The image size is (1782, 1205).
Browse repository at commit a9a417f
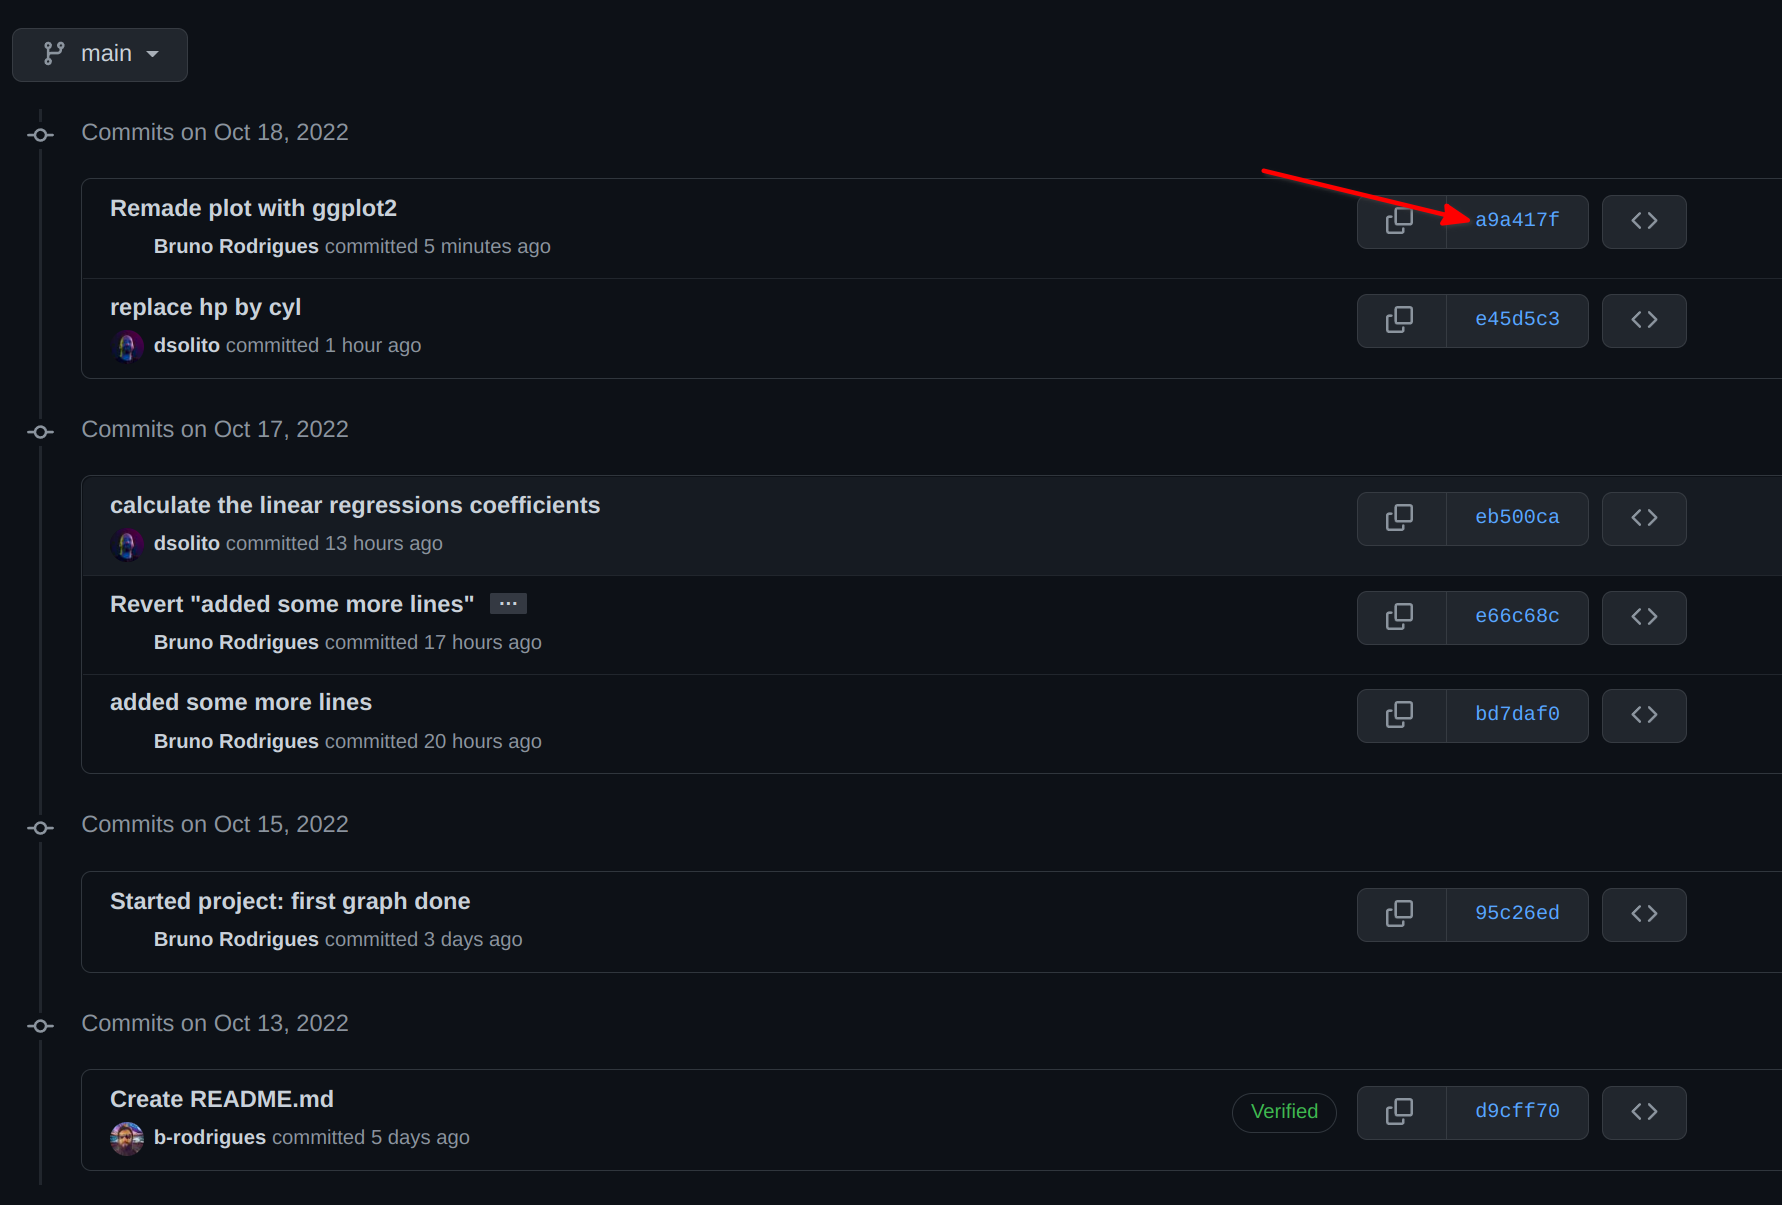[1644, 221]
